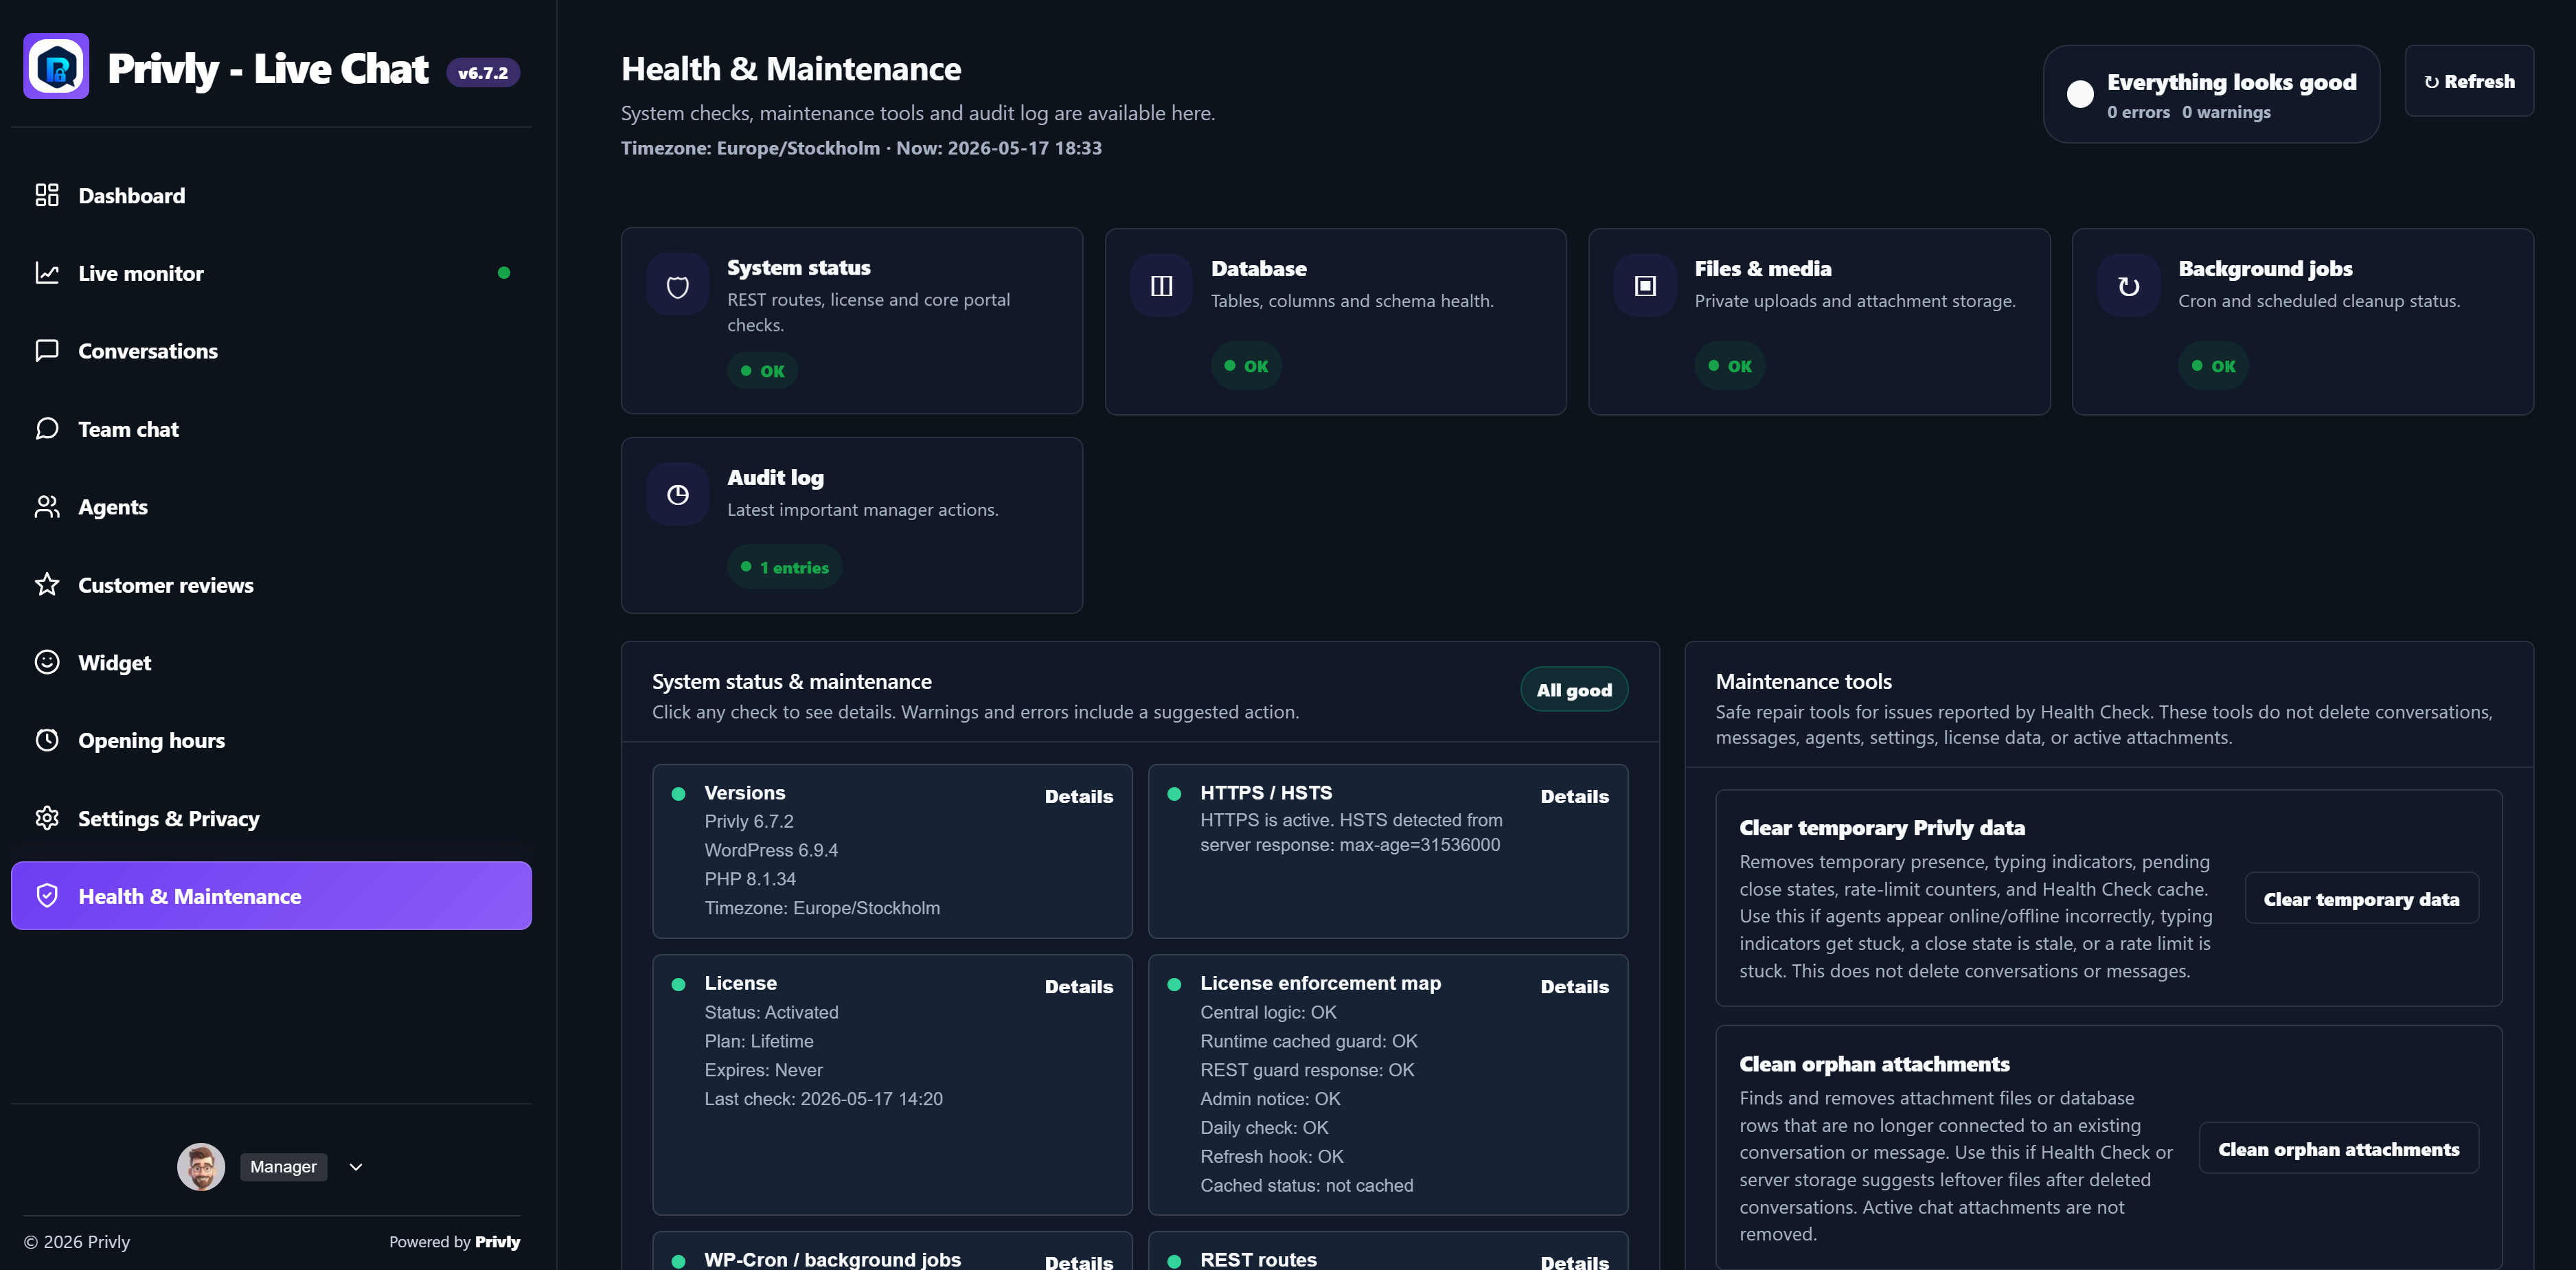Open Details for the Versions check
This screenshot has height=1270, width=2576.
tap(1078, 796)
